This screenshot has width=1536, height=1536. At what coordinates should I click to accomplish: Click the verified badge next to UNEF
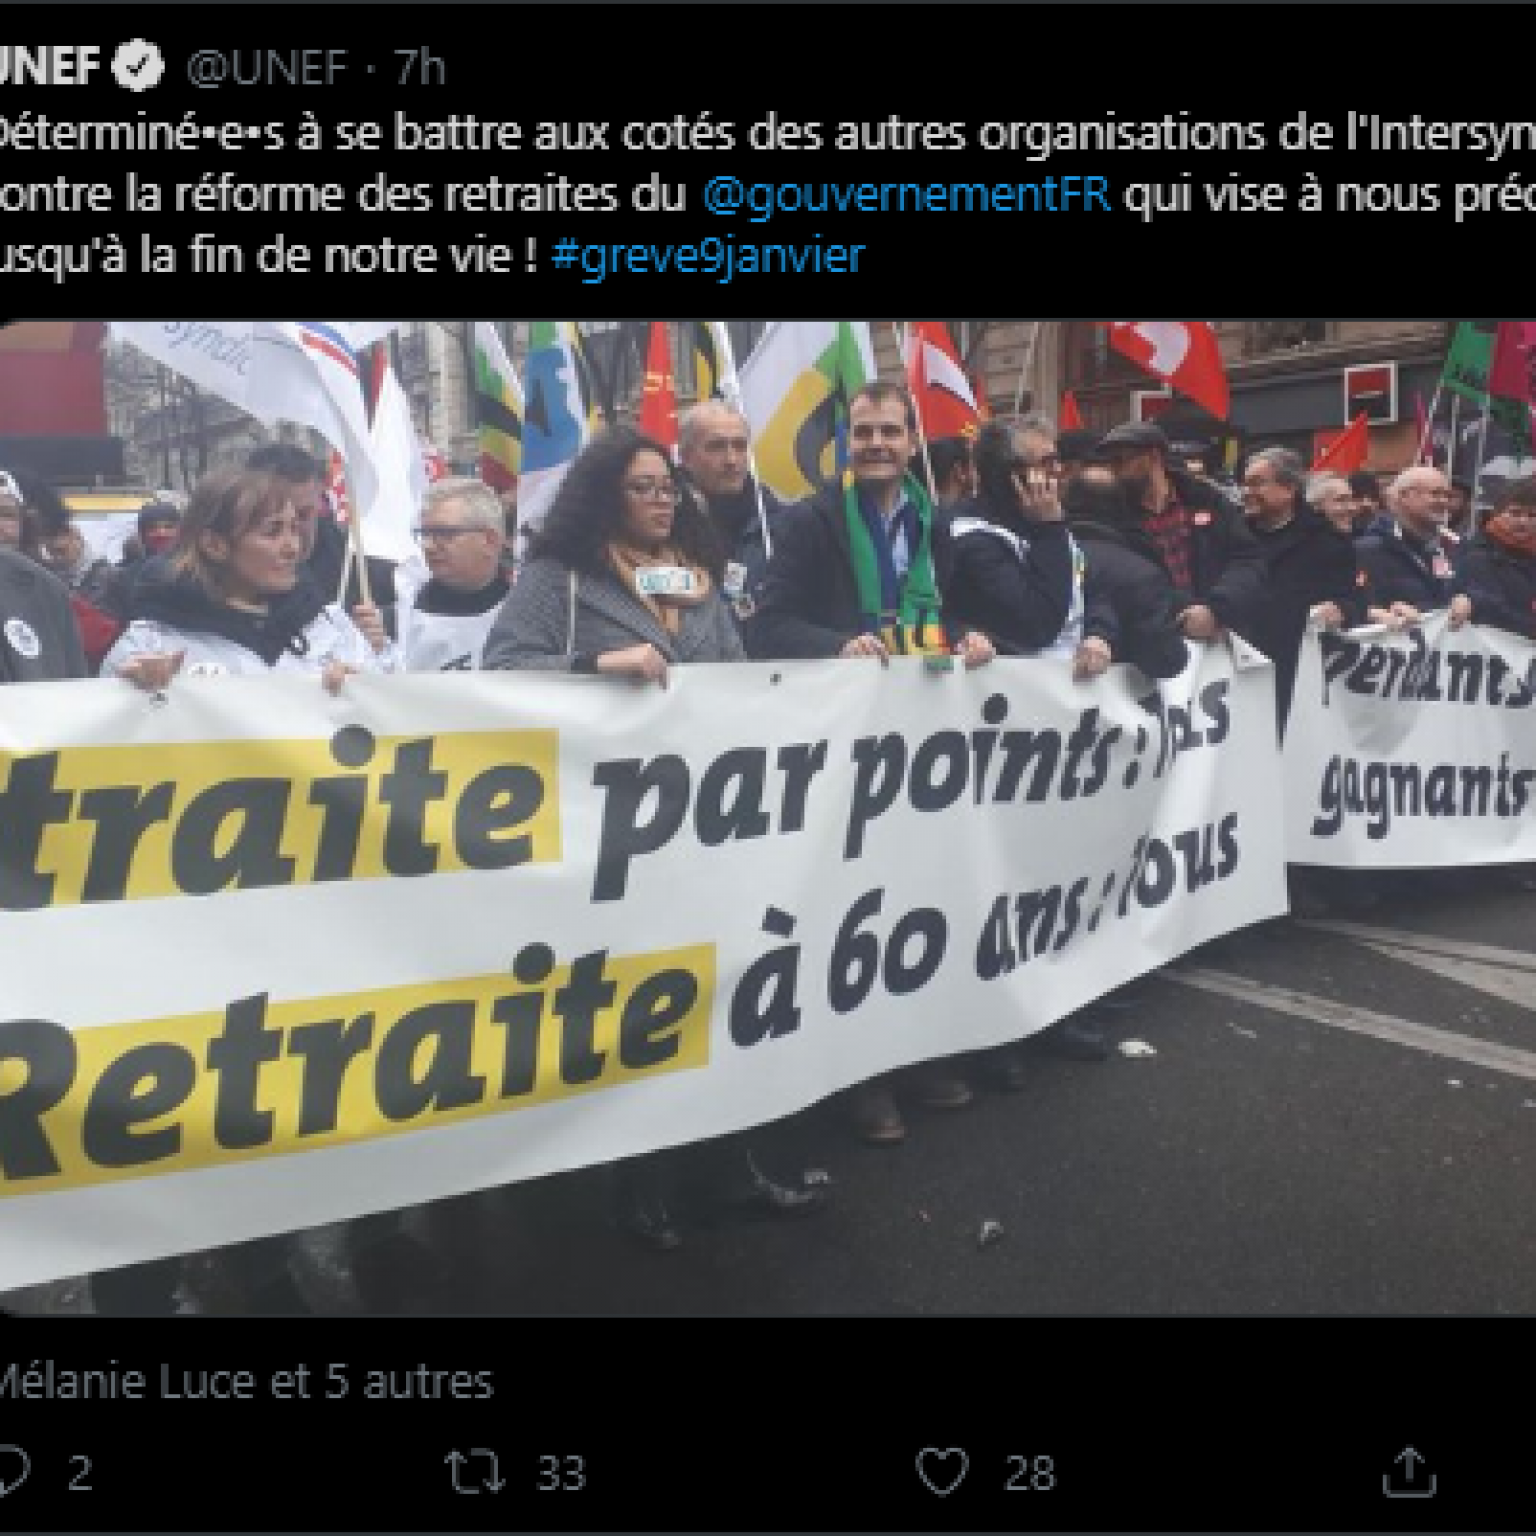pos(137,66)
